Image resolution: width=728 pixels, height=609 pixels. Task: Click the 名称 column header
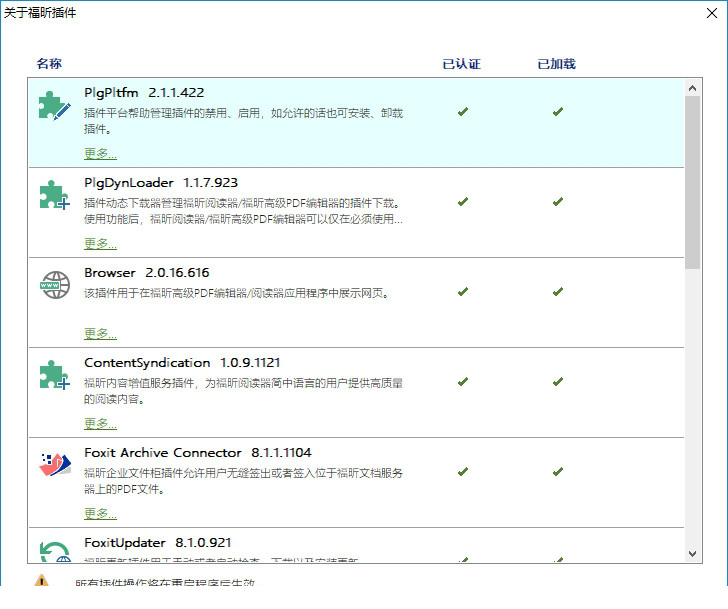pyautogui.click(x=49, y=64)
